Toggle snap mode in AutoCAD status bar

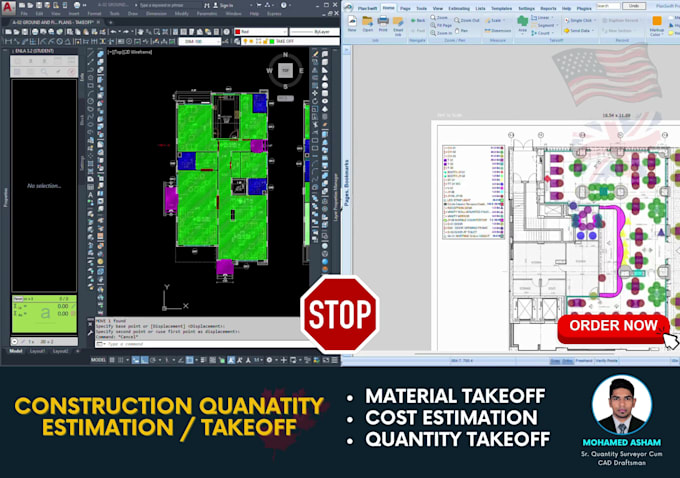coord(121,360)
